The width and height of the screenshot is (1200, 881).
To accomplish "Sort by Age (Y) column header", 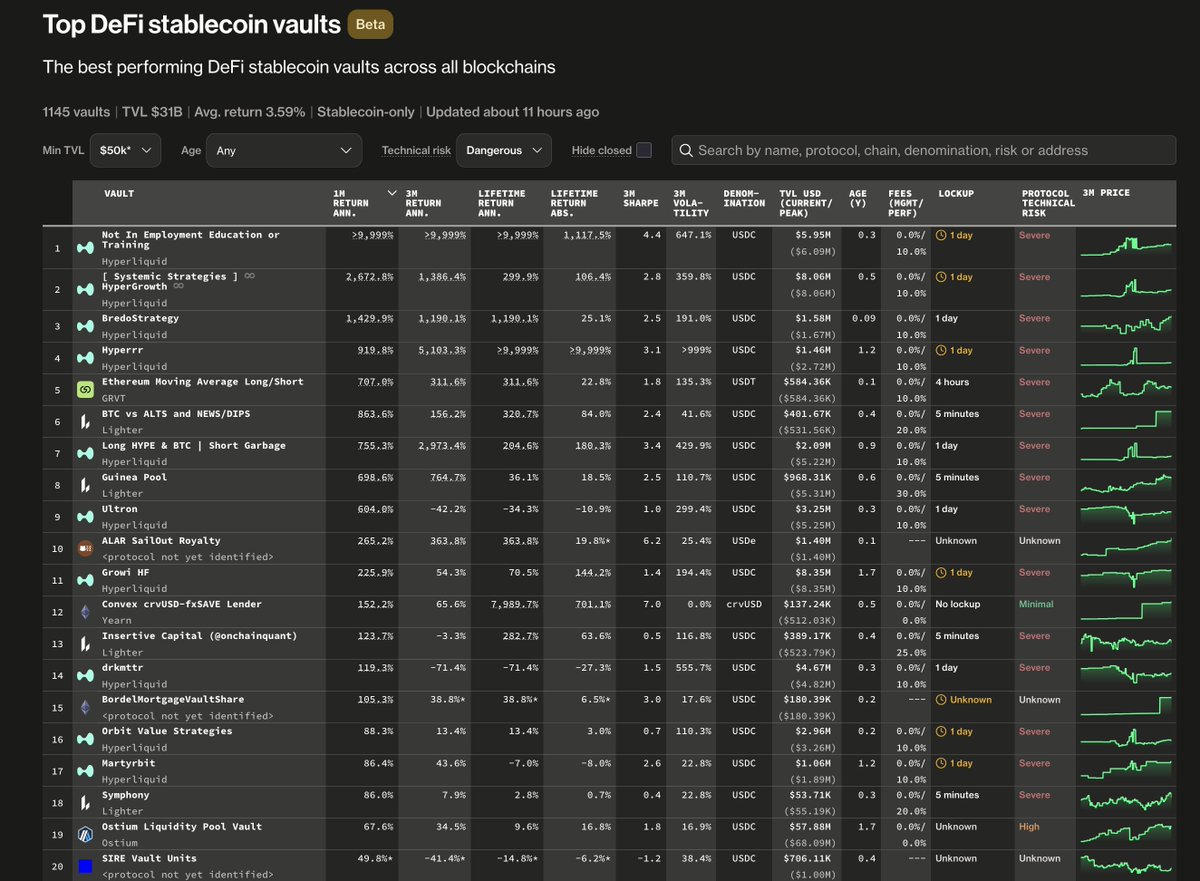I will 858,198.
